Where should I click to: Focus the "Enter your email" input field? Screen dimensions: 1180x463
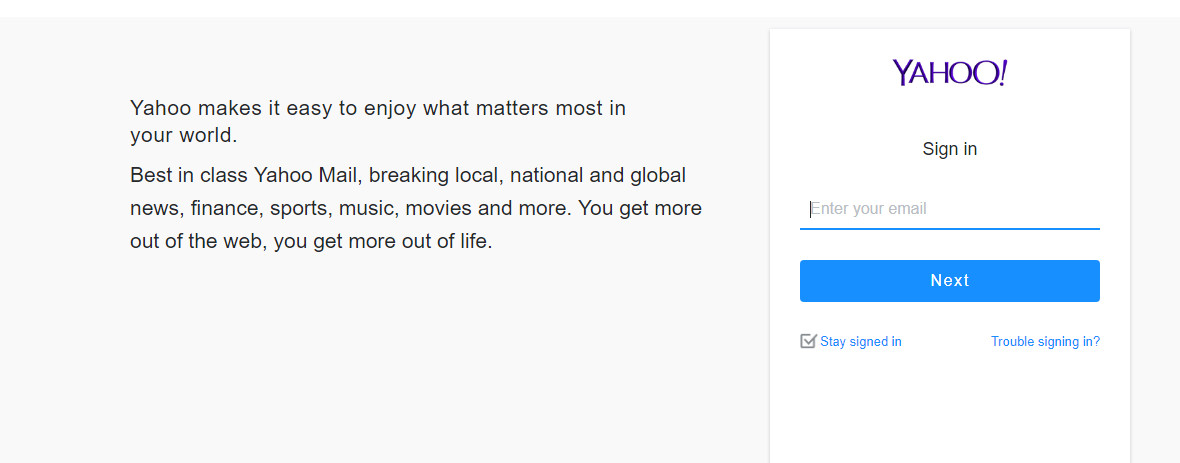click(x=950, y=209)
